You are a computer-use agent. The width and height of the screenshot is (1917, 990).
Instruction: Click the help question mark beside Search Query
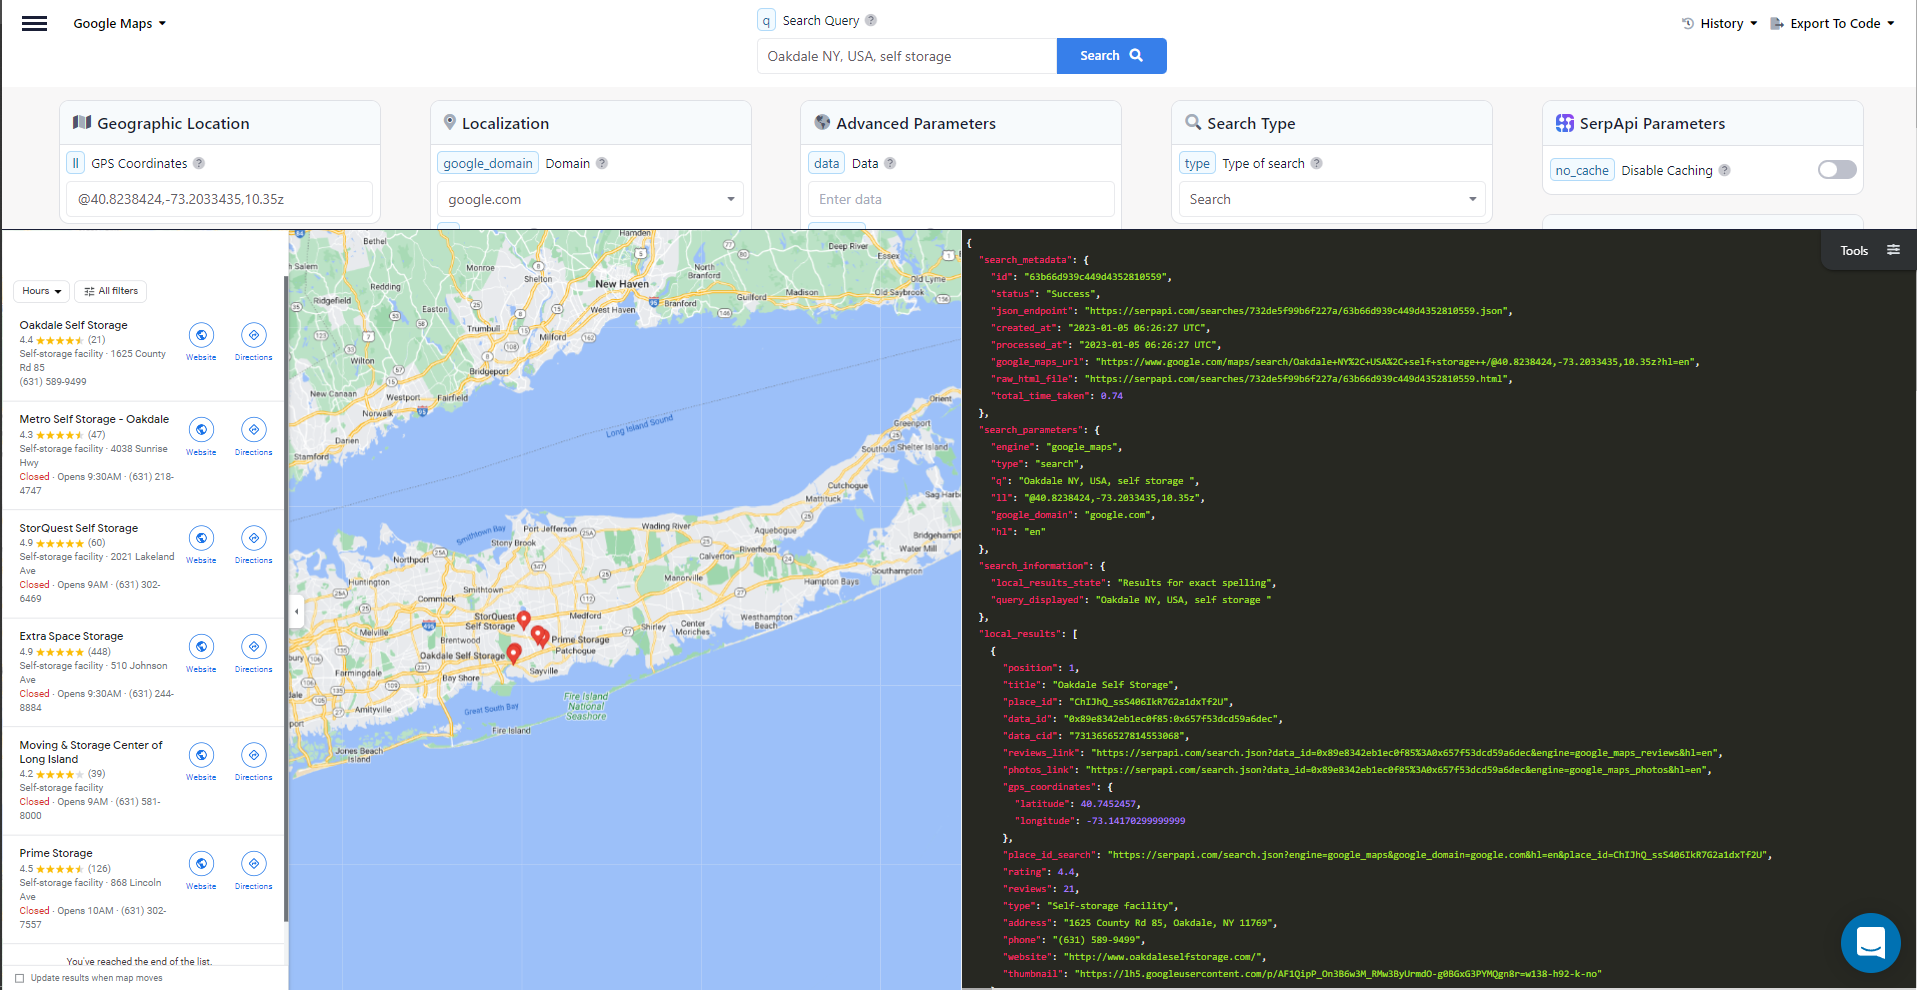871,19
